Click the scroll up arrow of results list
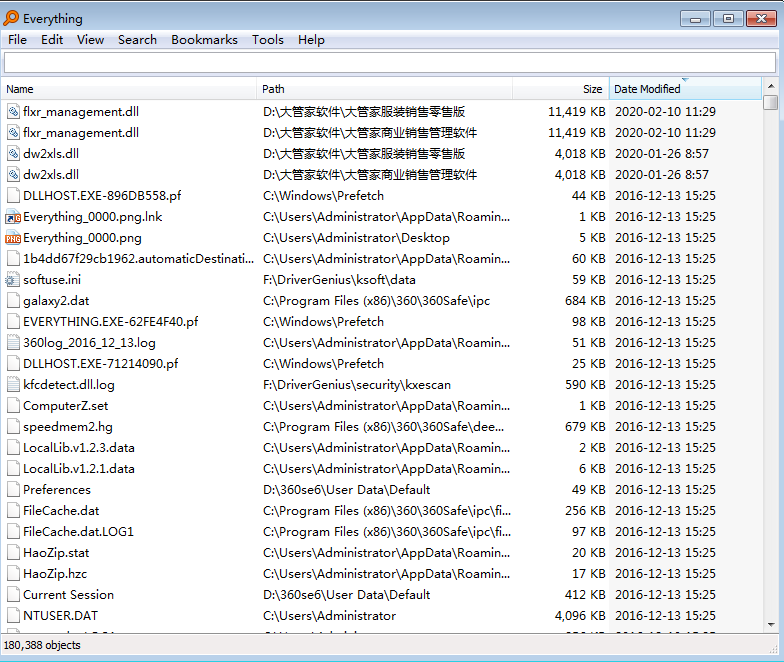Viewport: 784px width, 662px height. click(771, 86)
